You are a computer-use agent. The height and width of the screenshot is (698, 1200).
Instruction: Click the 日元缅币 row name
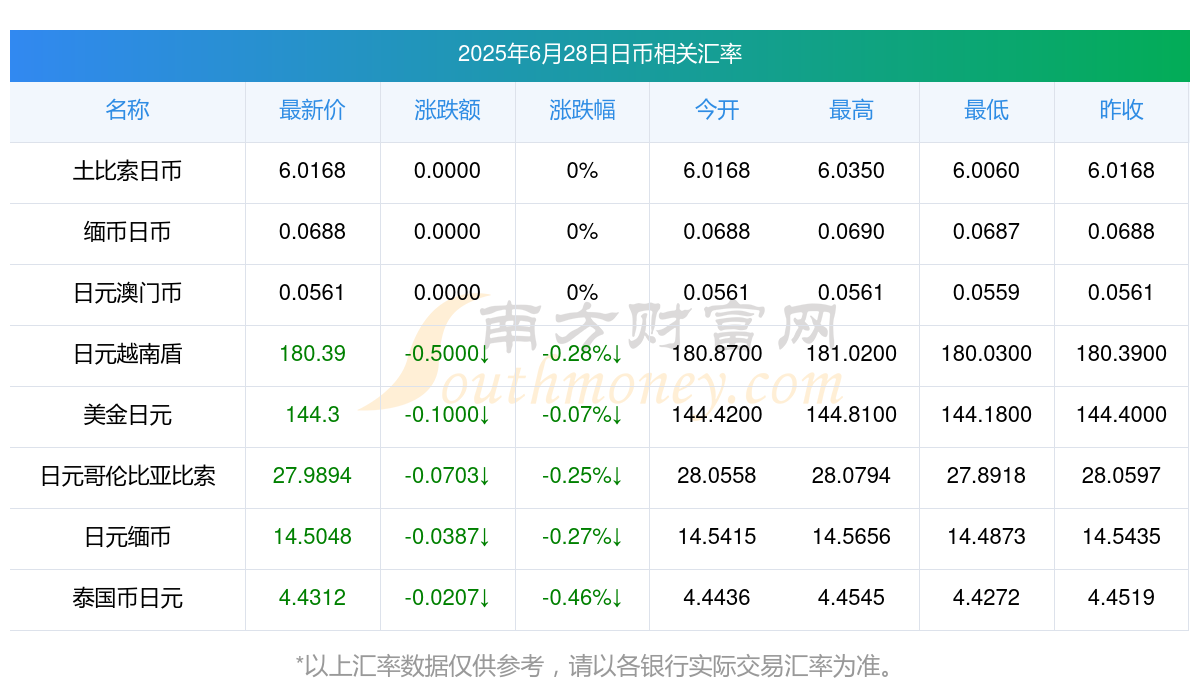[127, 537]
